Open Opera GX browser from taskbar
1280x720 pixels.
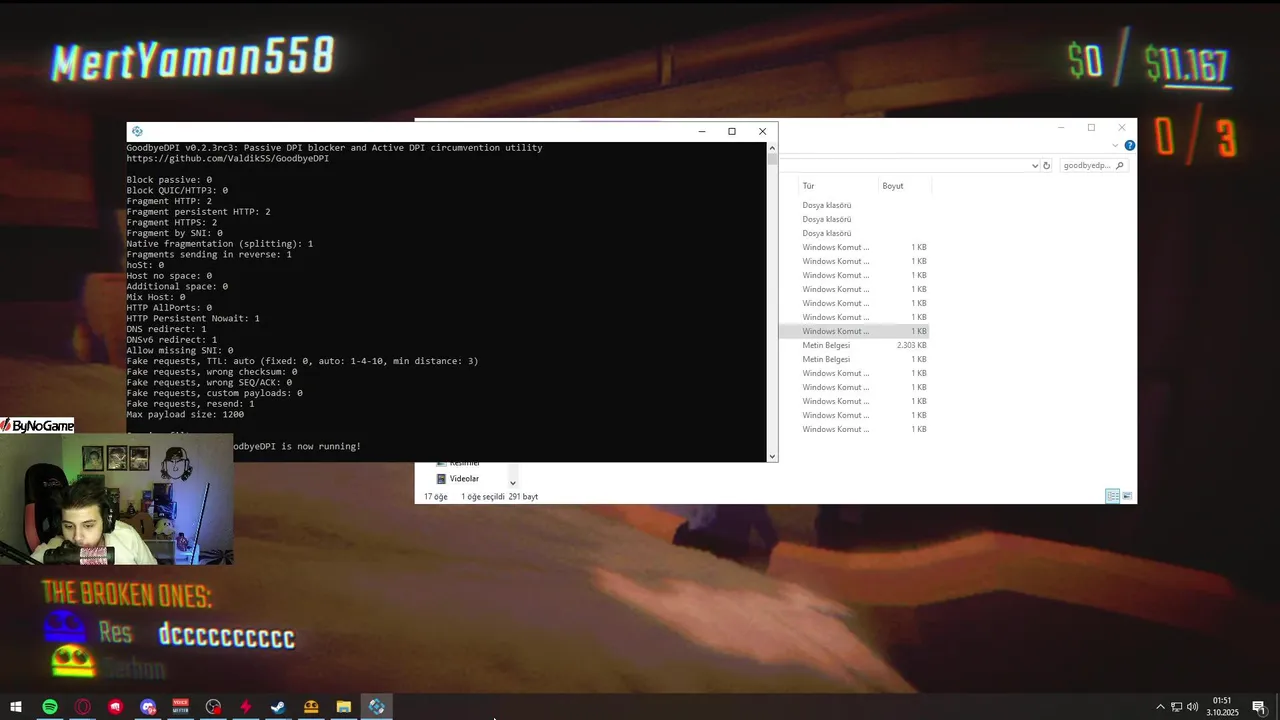click(x=82, y=707)
